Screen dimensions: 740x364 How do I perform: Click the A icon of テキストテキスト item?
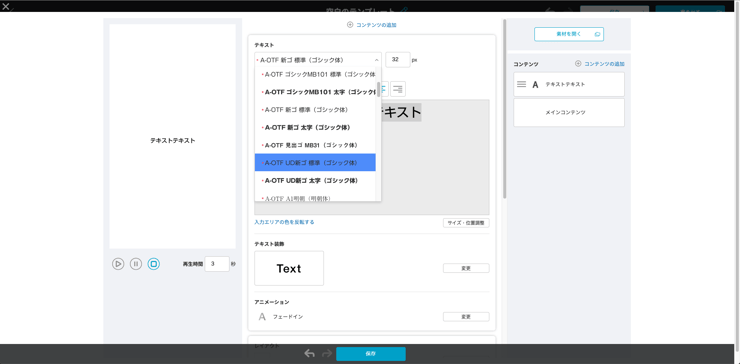(x=535, y=85)
